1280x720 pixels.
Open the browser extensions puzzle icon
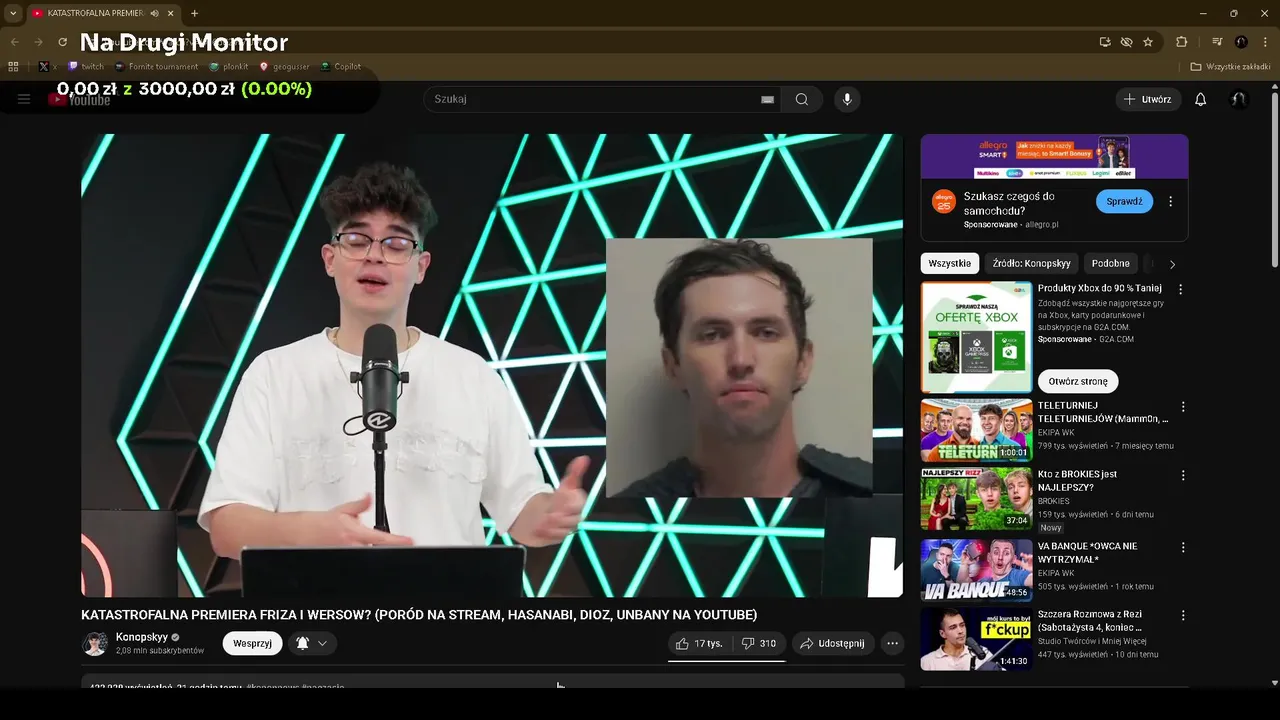(1181, 42)
